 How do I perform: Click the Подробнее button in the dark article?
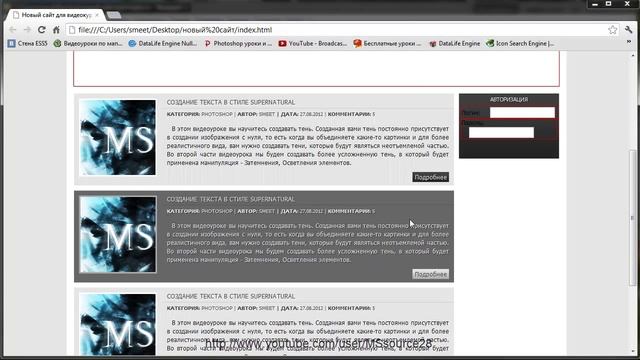(x=431, y=274)
